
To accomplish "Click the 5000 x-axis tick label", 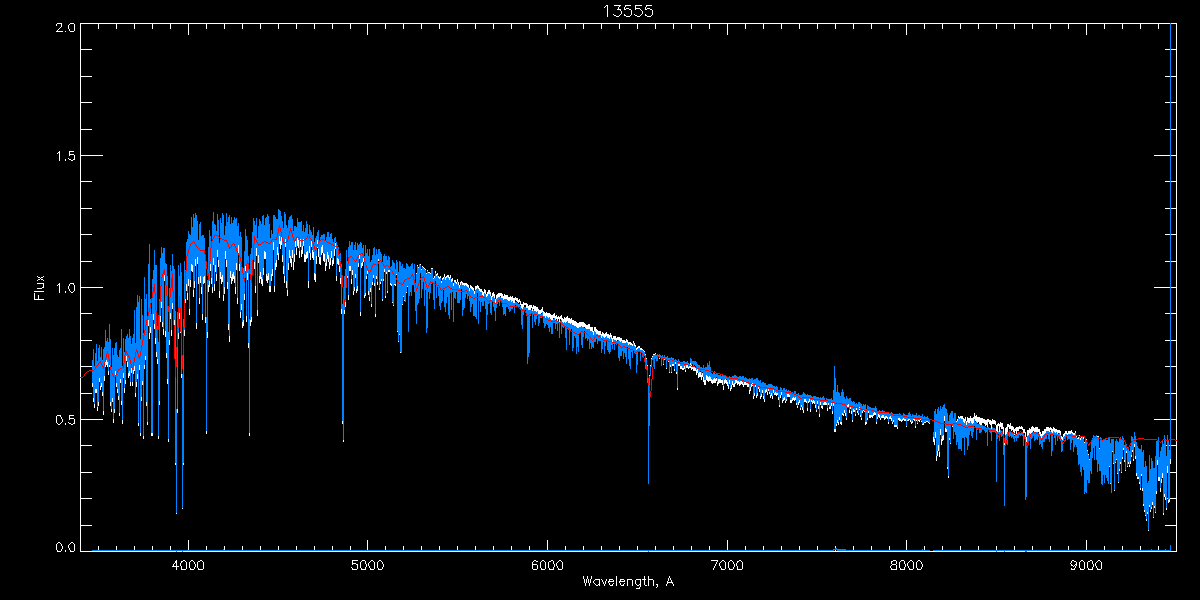I will 367,563.
